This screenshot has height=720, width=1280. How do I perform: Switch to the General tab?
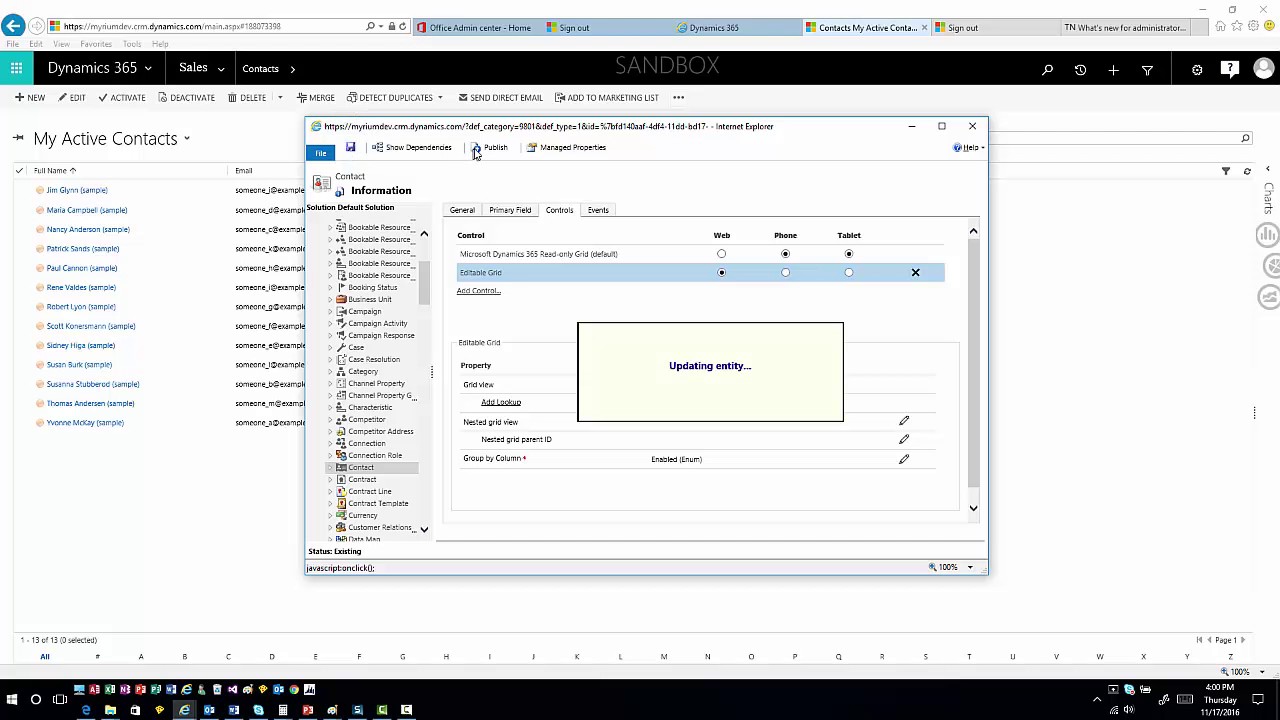462,210
